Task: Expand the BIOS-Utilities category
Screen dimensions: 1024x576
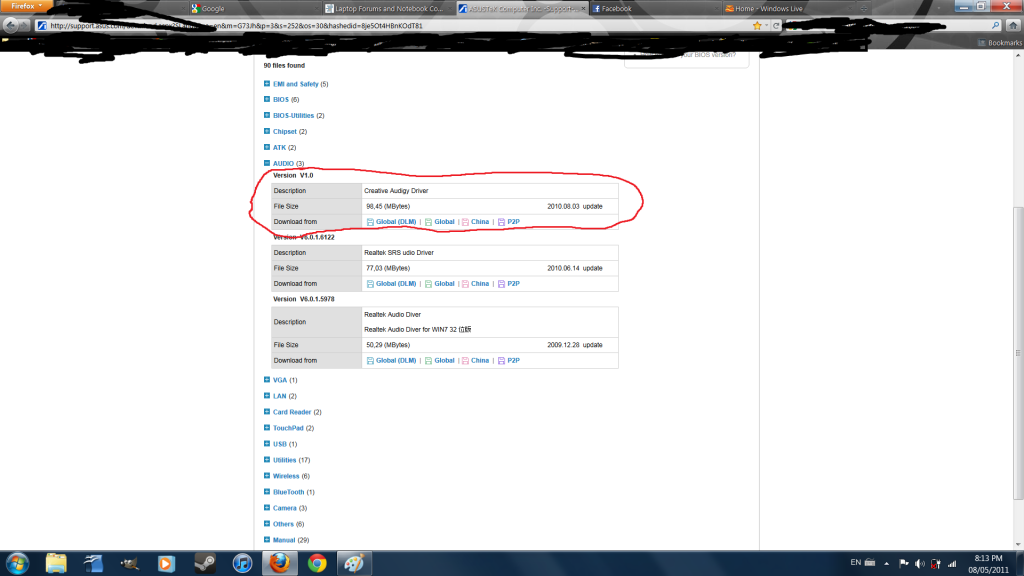Action: (x=266, y=115)
